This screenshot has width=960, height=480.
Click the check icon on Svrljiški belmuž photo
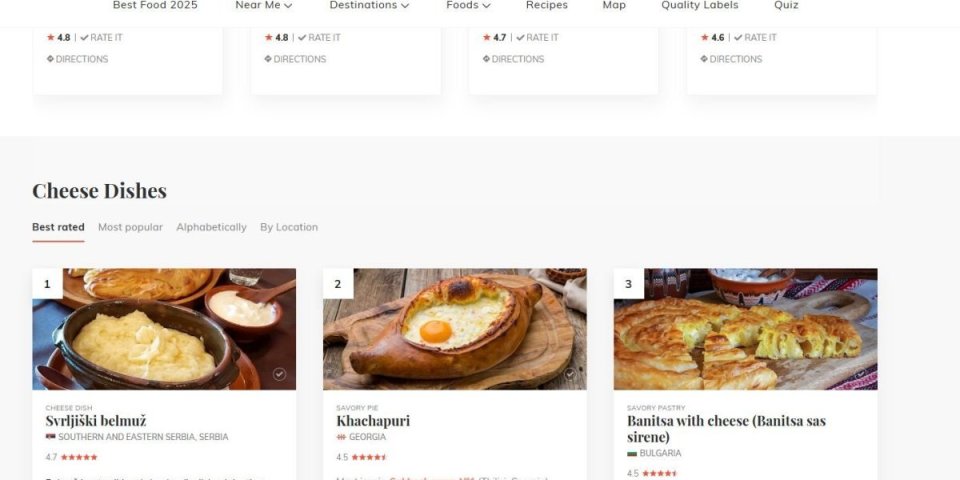tap(279, 374)
